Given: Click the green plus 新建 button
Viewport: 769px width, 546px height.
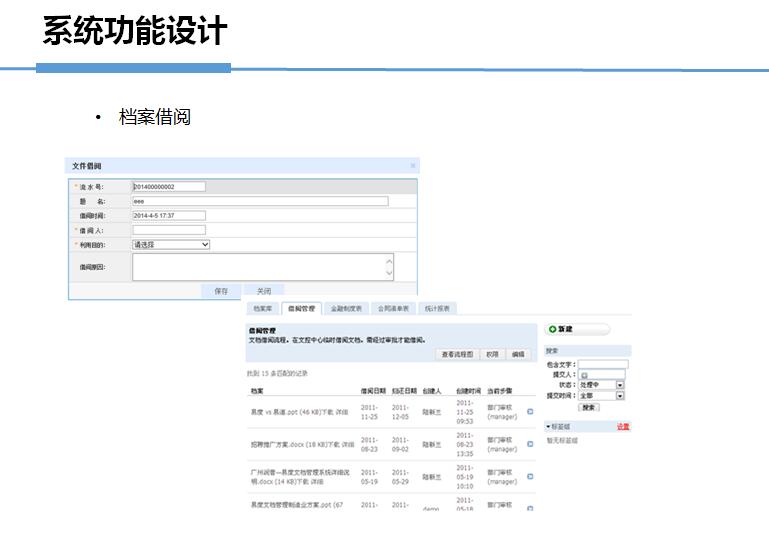Looking at the screenshot, I should pyautogui.click(x=577, y=329).
